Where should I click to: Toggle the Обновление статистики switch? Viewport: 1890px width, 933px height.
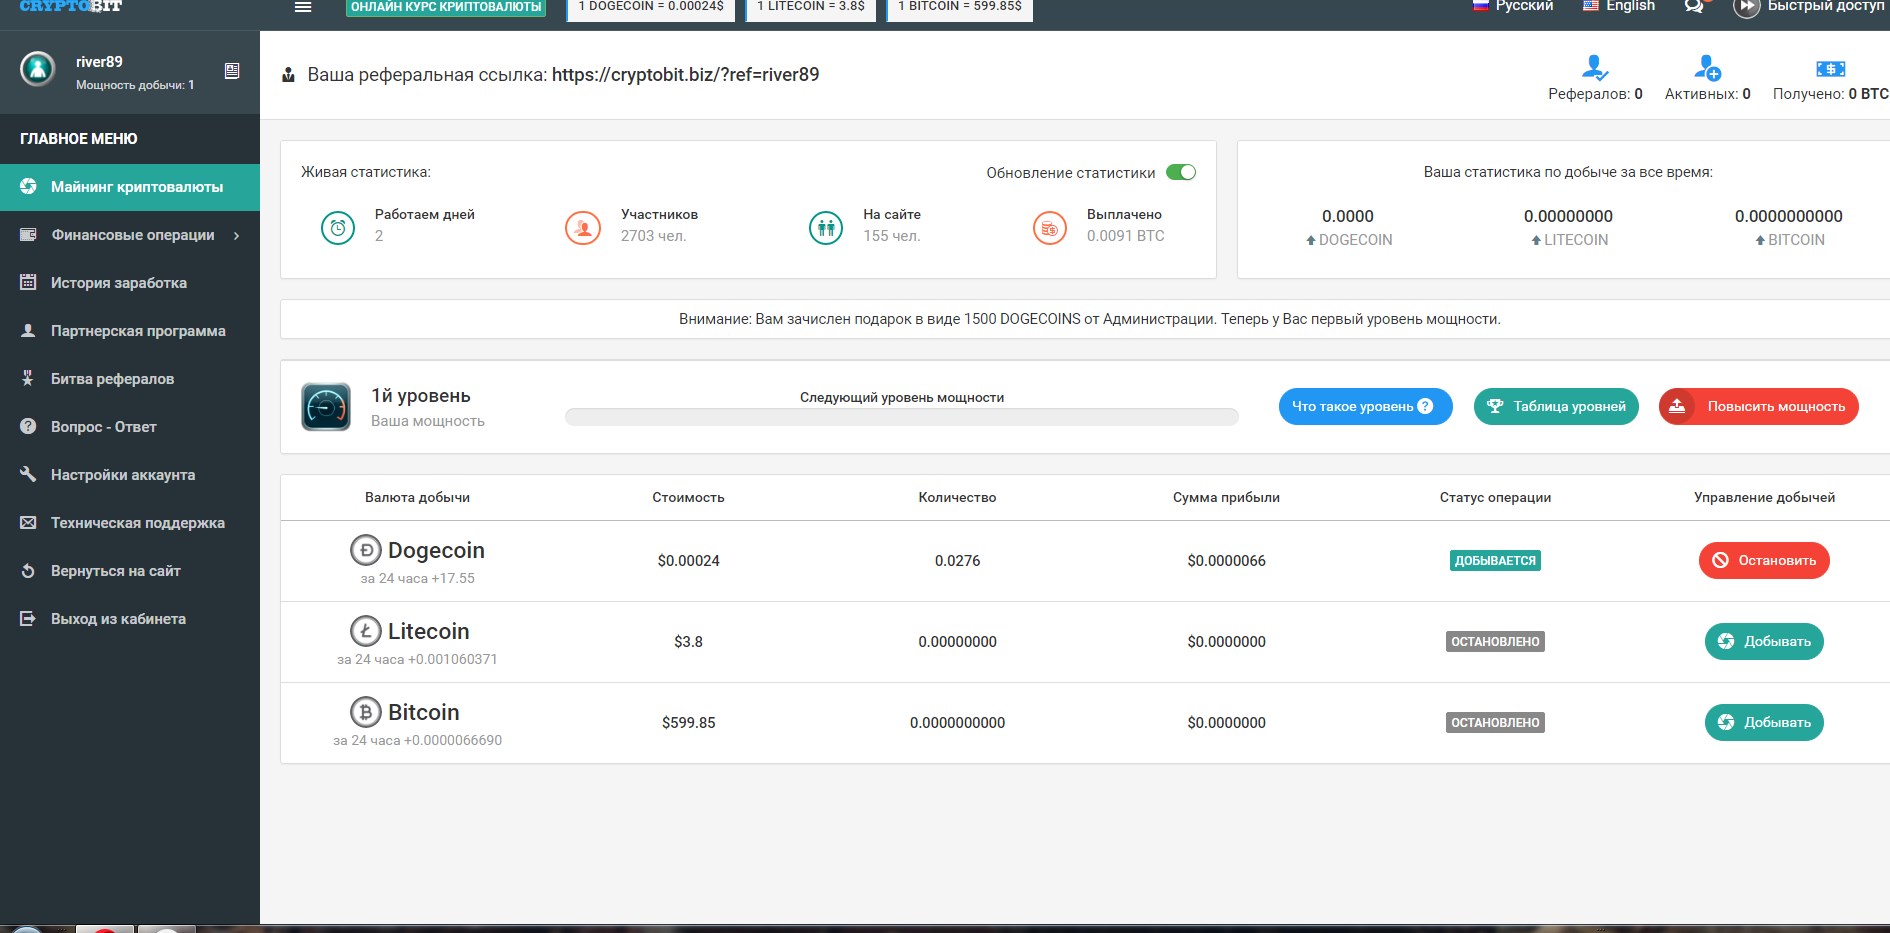(1181, 172)
